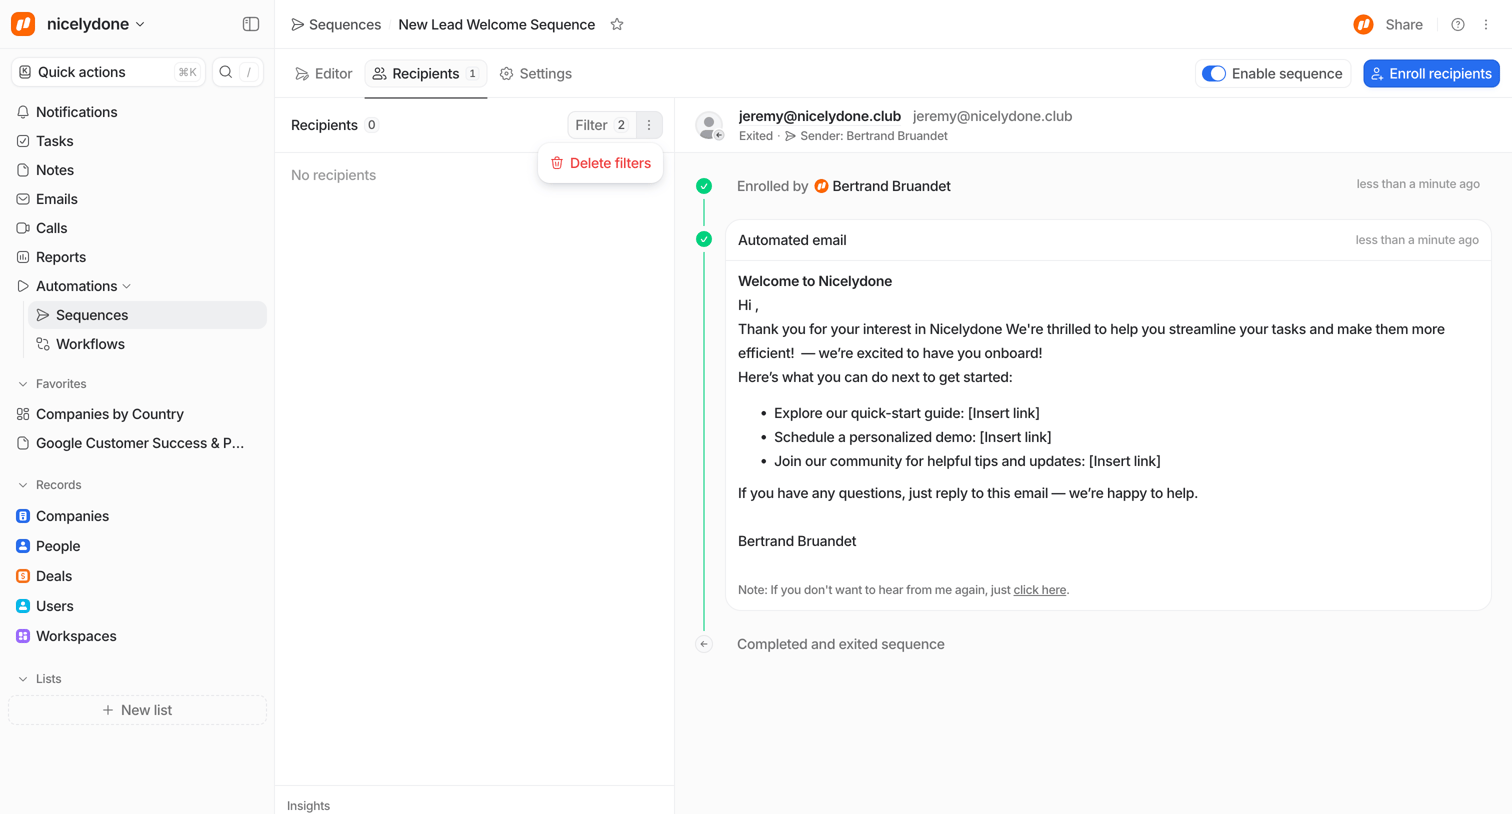Click Enroll recipients button
Image resolution: width=1512 pixels, height=814 pixels.
click(x=1431, y=73)
